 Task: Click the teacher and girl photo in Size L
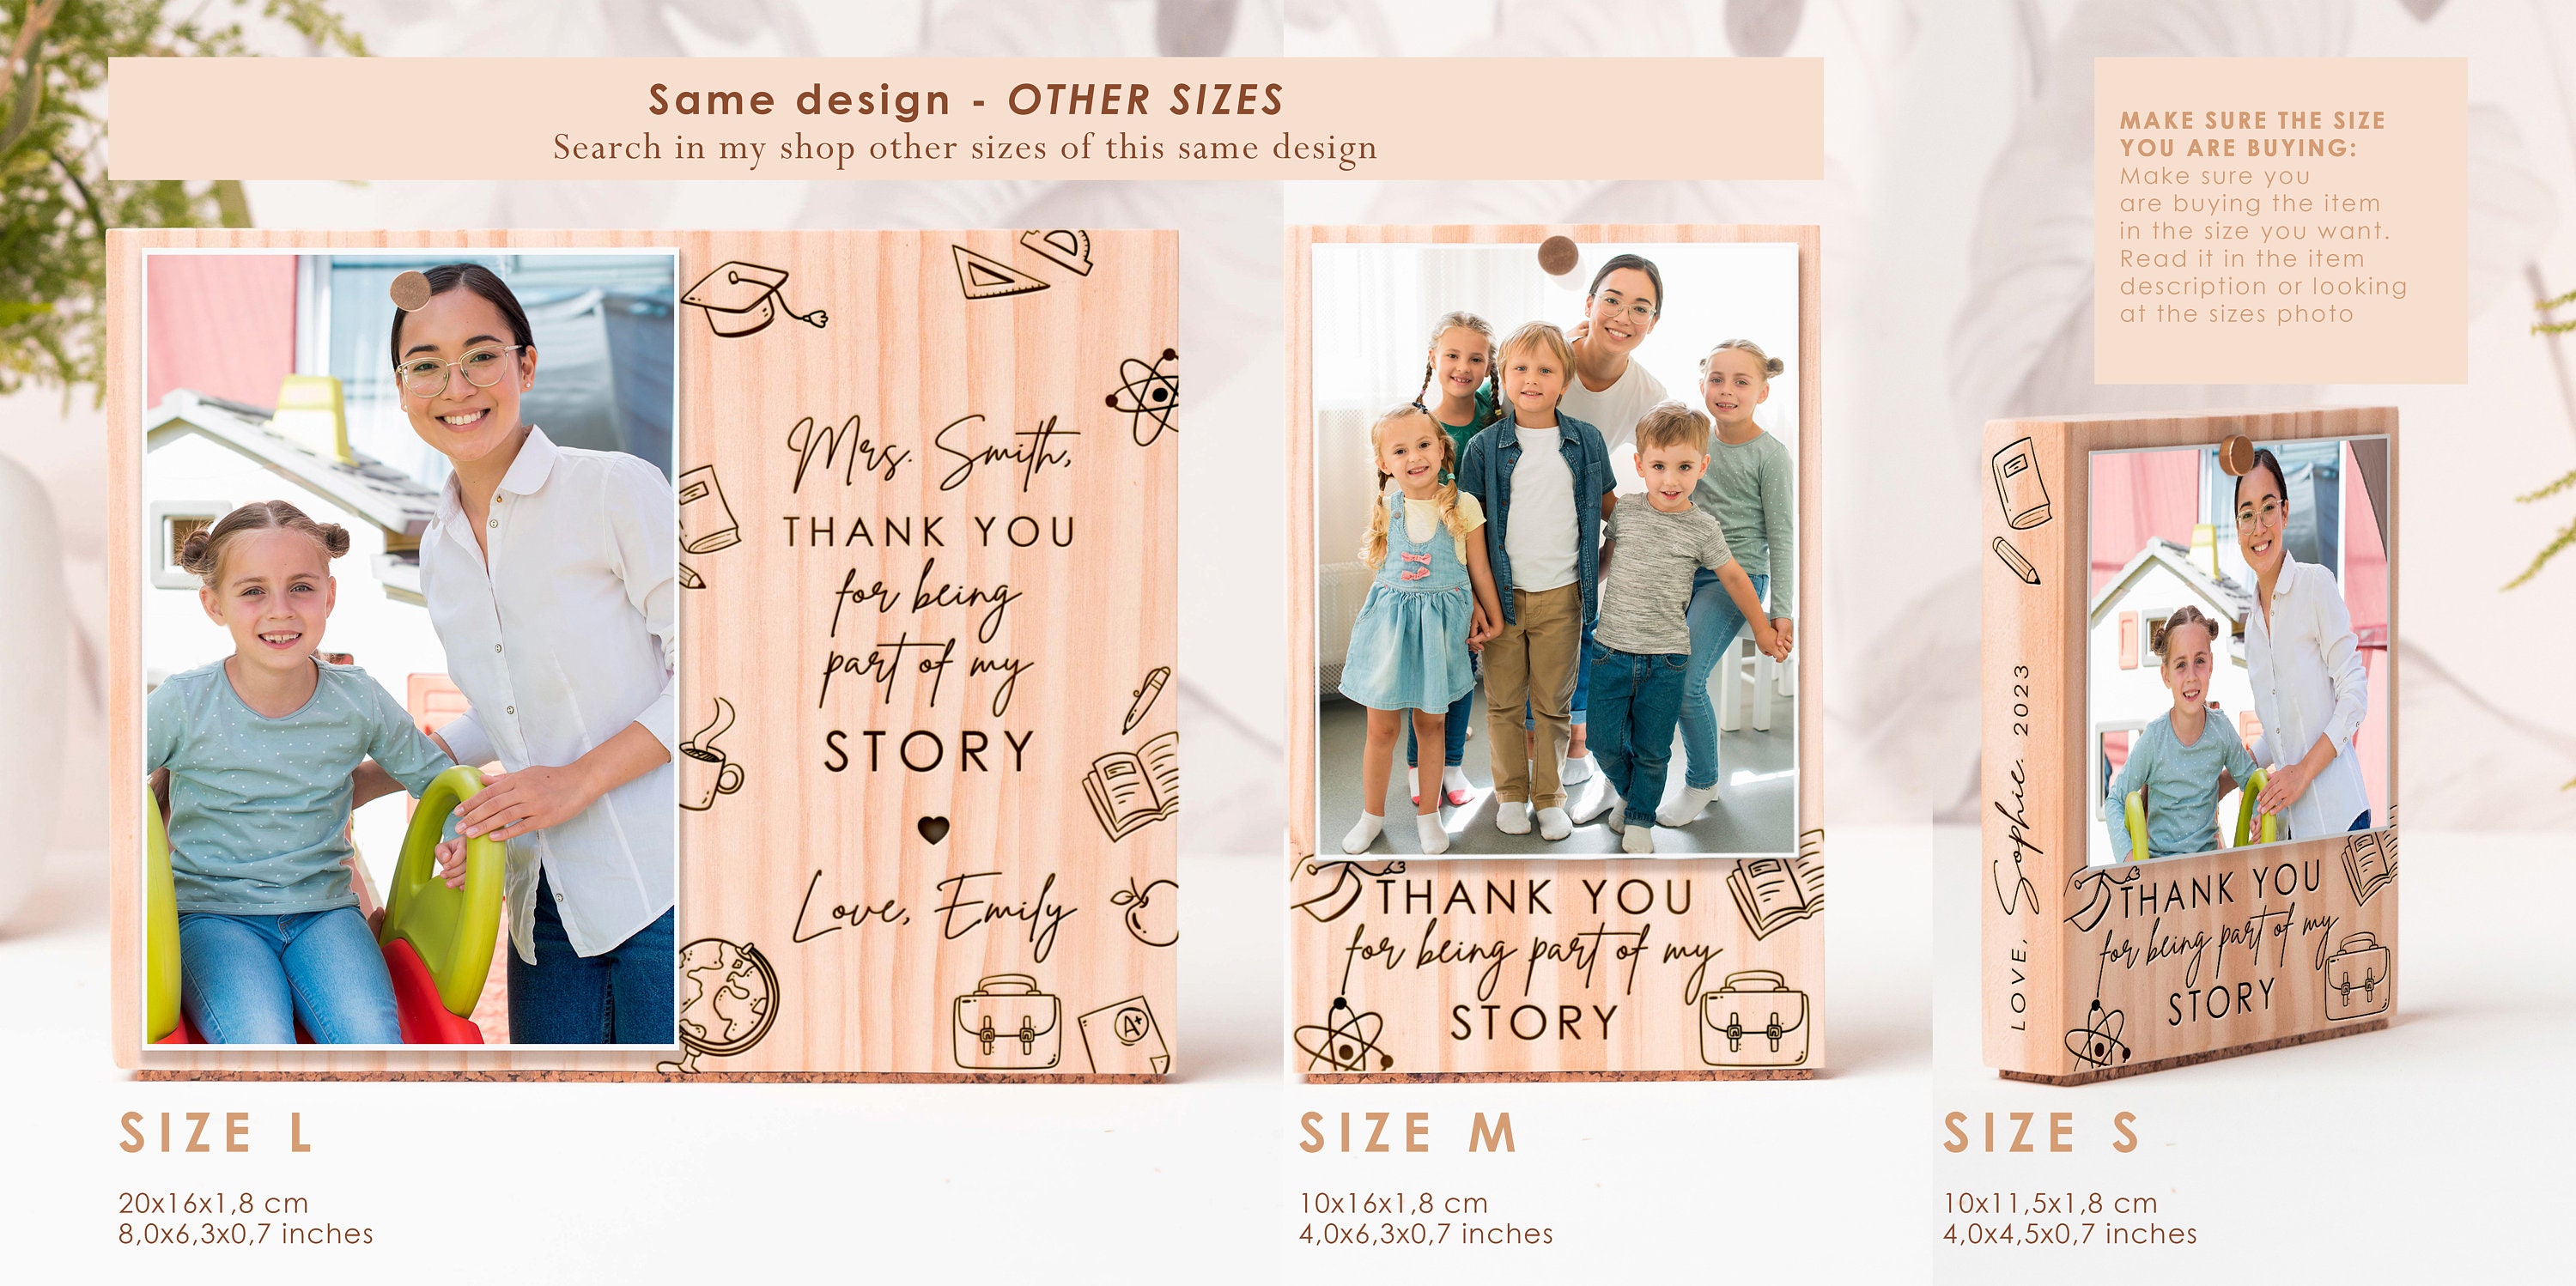click(x=411, y=648)
